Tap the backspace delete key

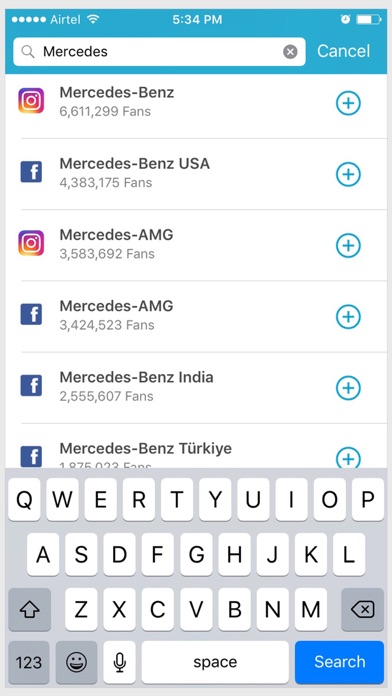pyautogui.click(x=362, y=609)
